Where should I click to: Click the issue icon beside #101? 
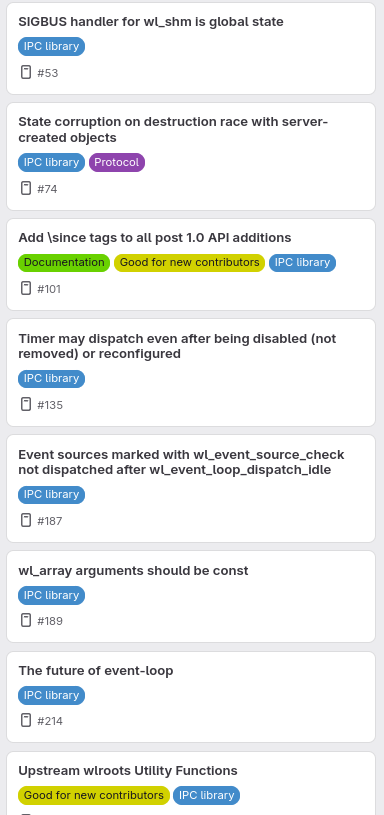(25, 288)
